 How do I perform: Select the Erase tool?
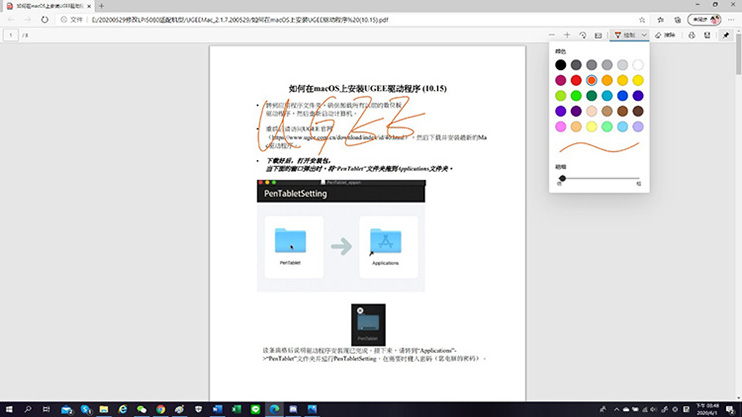pos(665,35)
